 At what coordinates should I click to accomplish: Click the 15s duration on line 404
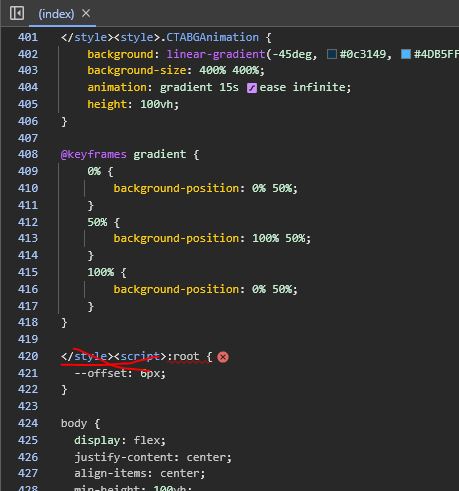click(x=229, y=87)
